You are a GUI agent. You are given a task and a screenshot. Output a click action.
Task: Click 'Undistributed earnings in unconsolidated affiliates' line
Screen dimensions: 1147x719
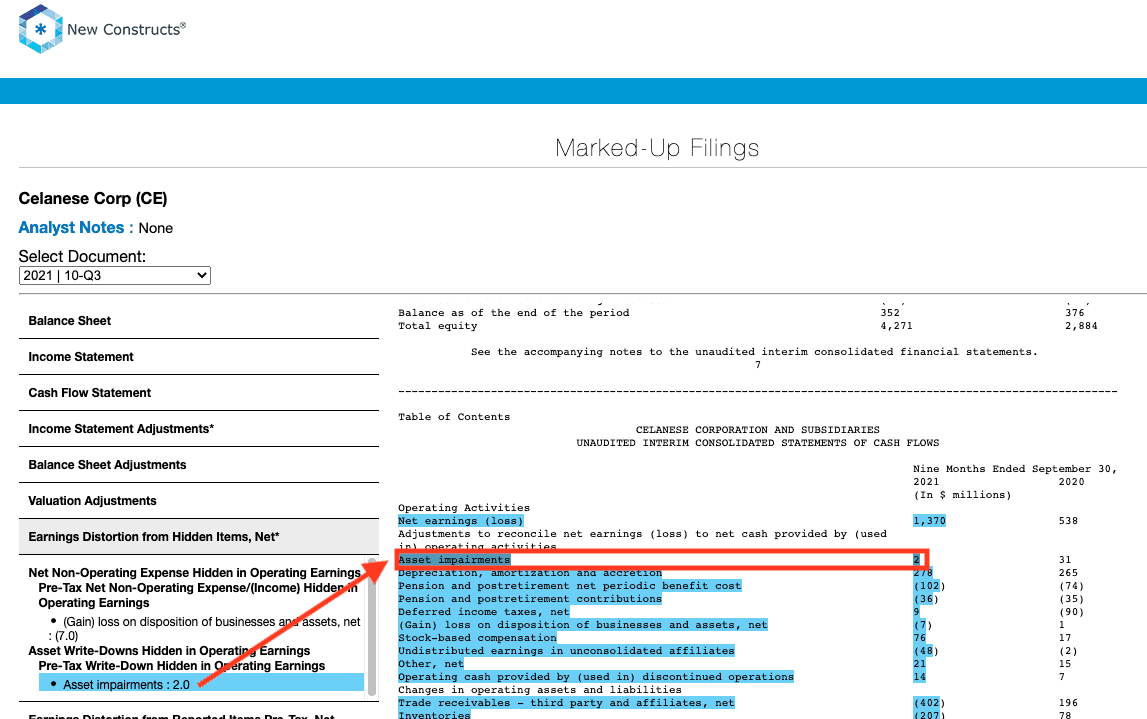(566, 651)
